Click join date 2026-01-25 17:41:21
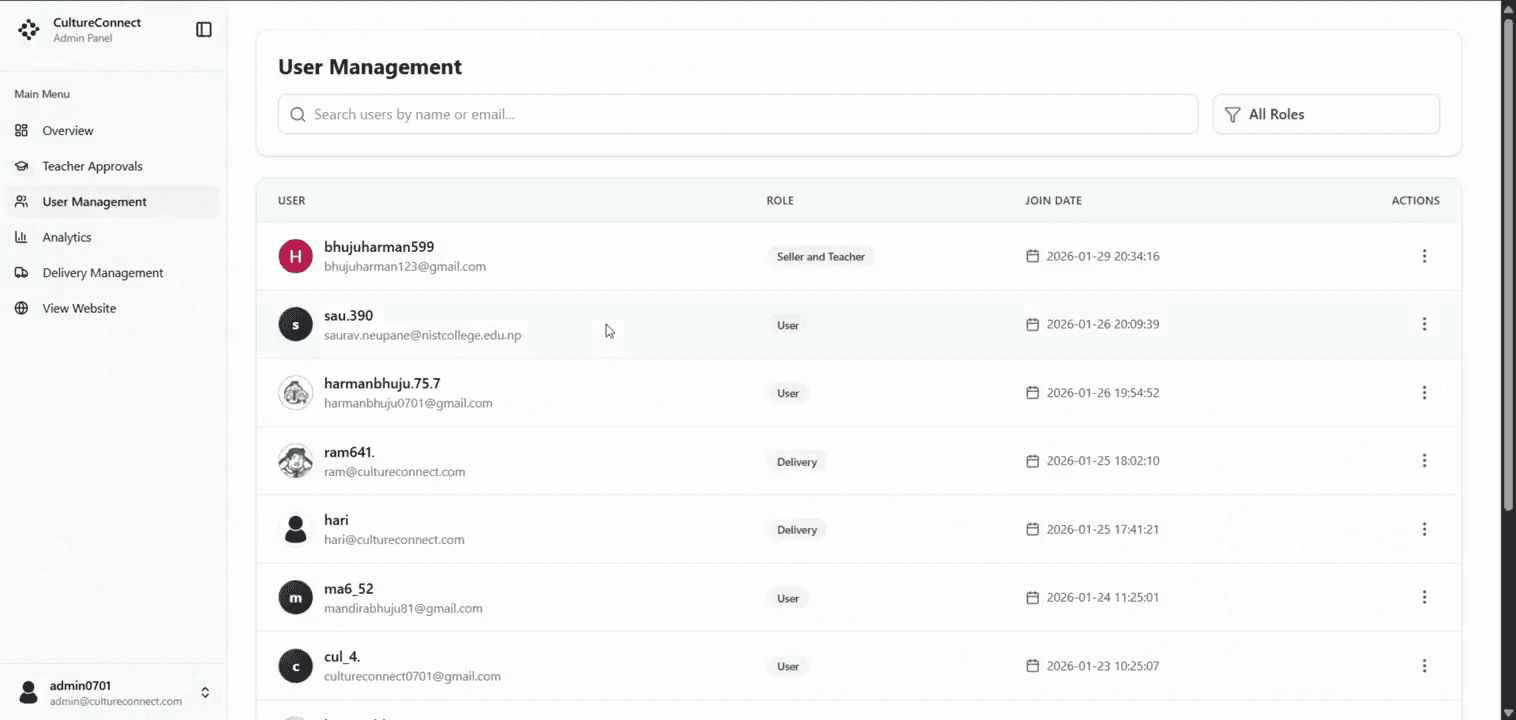Viewport: 1516px width, 720px height. point(1103,529)
